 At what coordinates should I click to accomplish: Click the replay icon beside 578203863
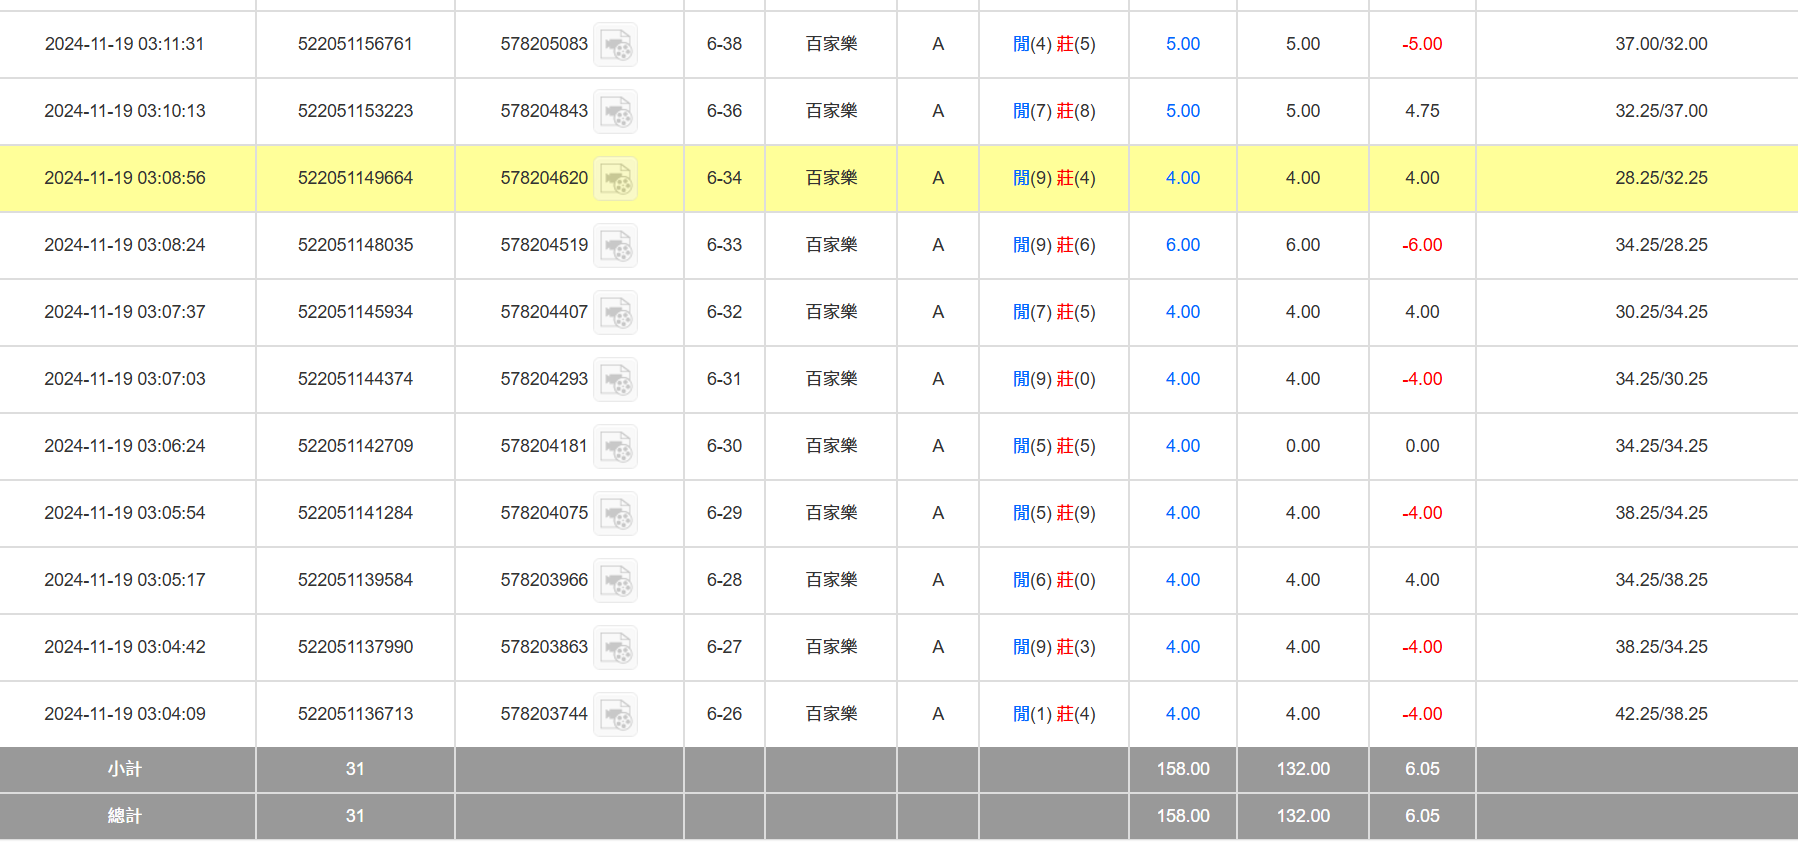point(615,648)
